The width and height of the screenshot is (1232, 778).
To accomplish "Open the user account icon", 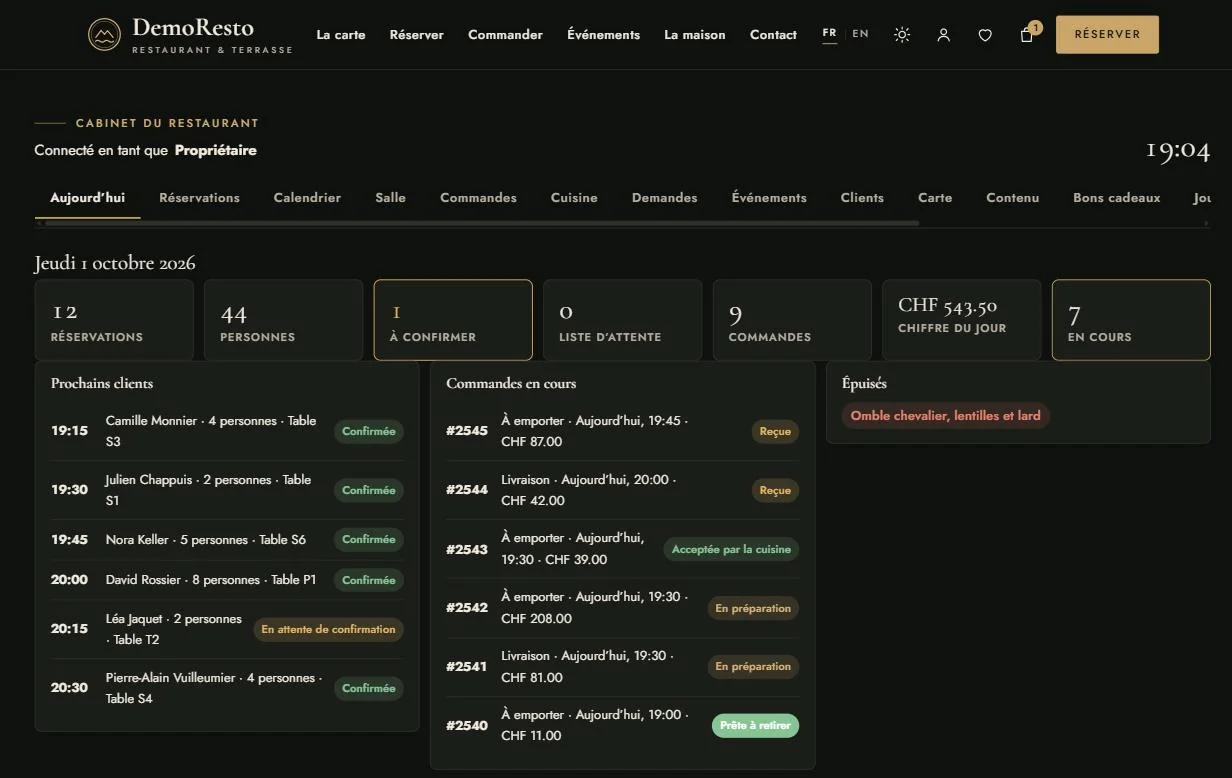I will point(943,35).
